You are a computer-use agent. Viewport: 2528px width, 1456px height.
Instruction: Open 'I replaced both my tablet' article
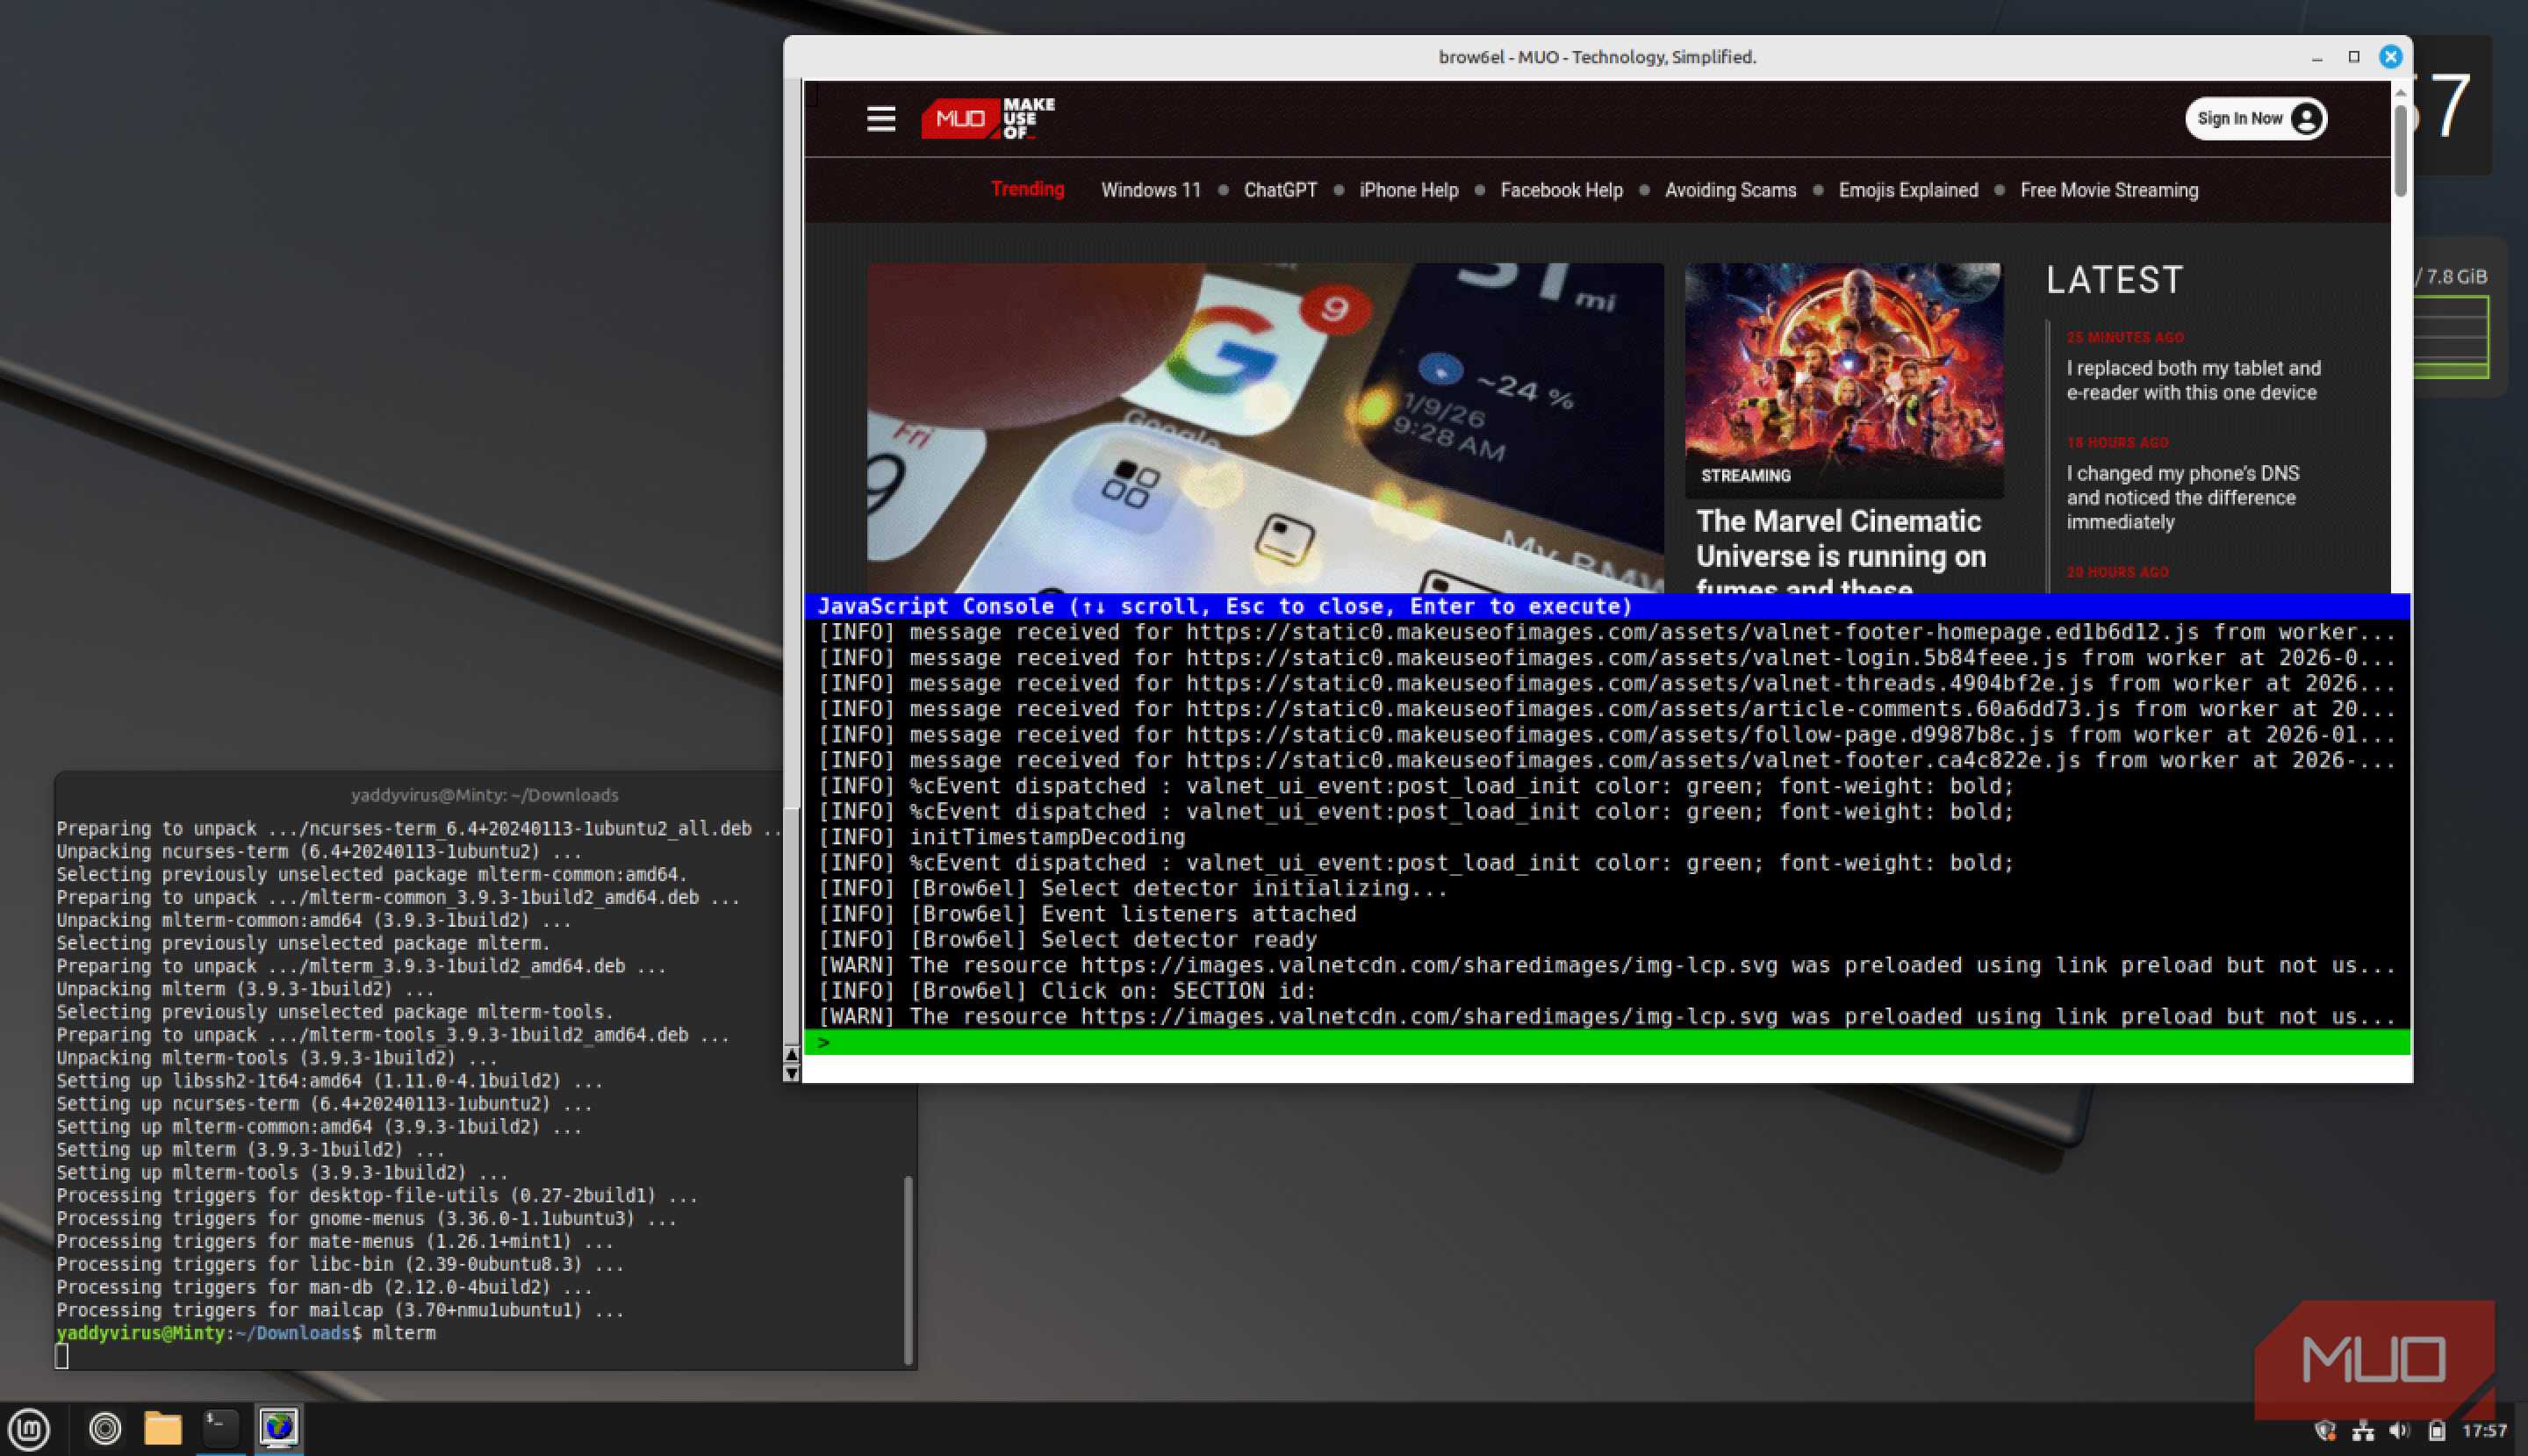tap(2193, 380)
